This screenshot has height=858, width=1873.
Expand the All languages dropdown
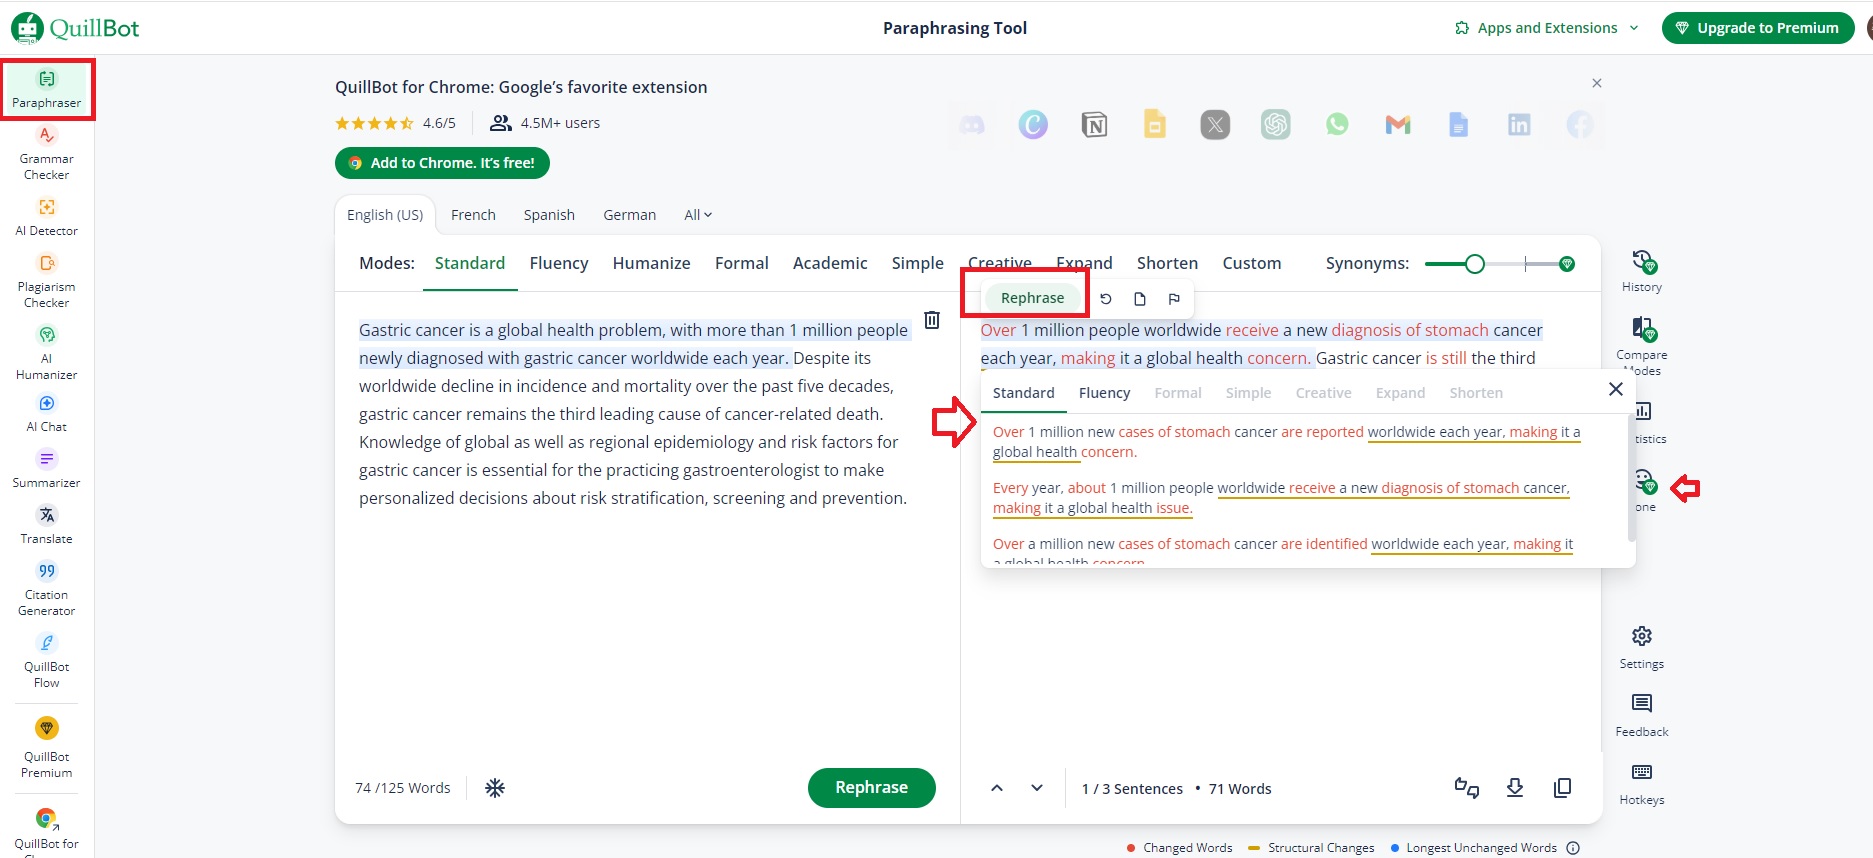[x=698, y=215]
